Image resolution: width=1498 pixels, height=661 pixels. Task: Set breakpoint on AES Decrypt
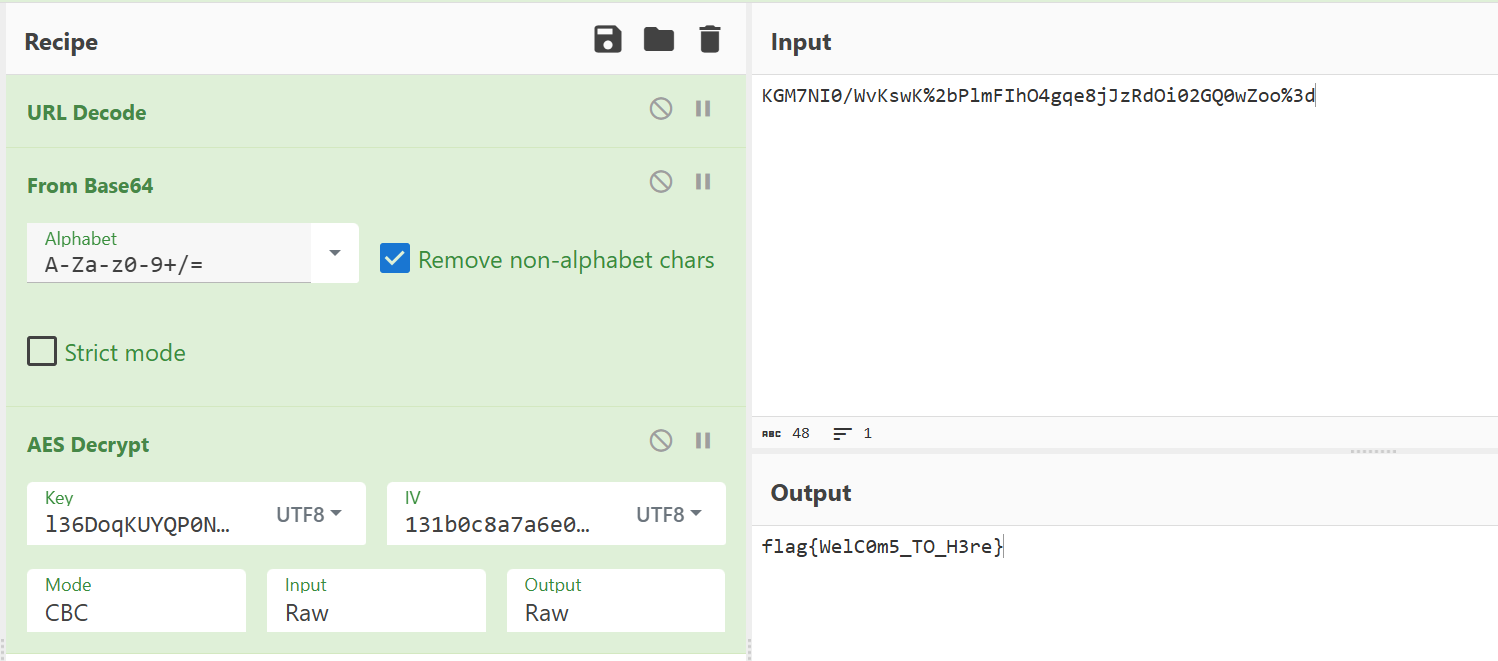[x=703, y=441]
